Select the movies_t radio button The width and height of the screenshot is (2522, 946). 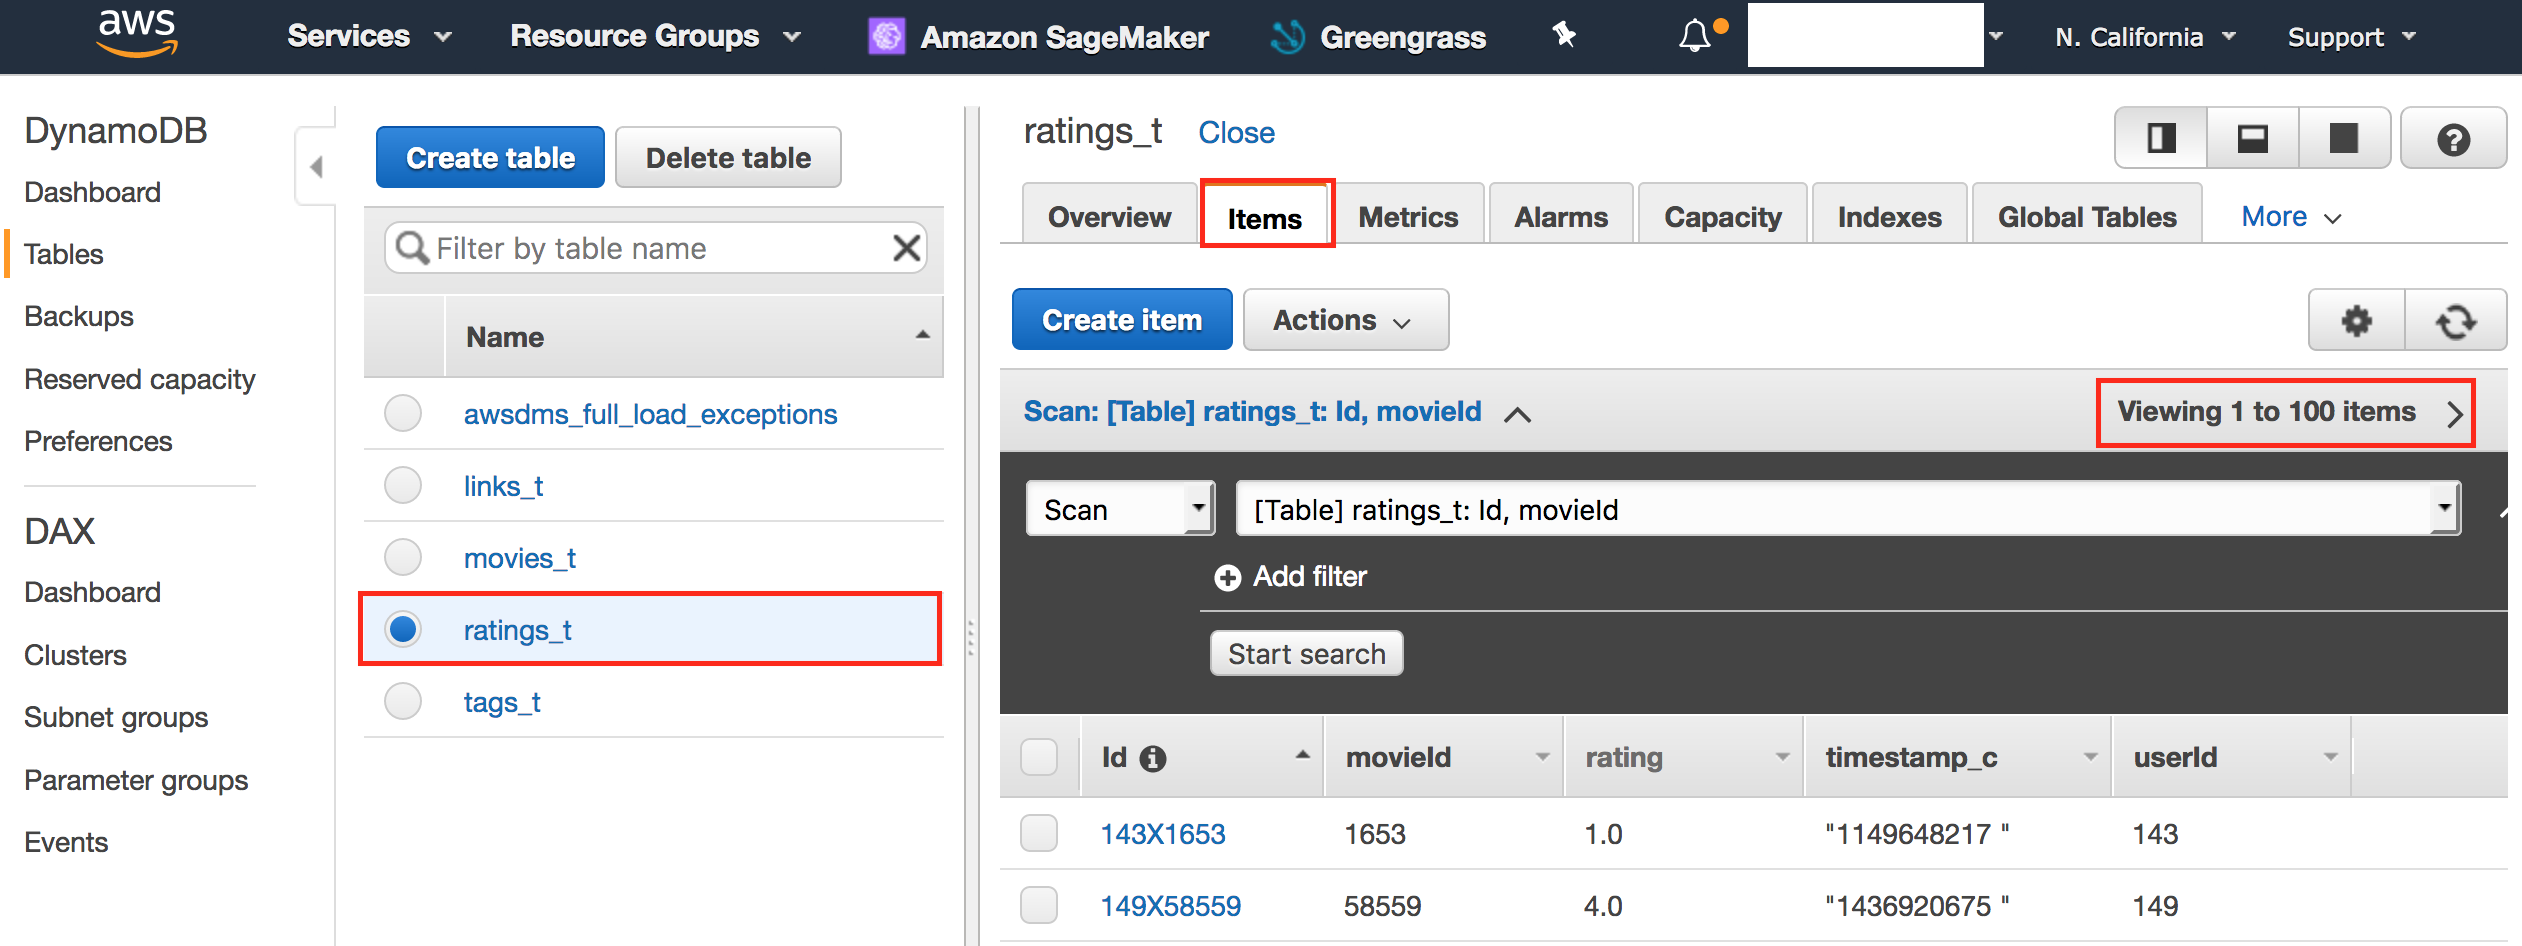coord(403,557)
